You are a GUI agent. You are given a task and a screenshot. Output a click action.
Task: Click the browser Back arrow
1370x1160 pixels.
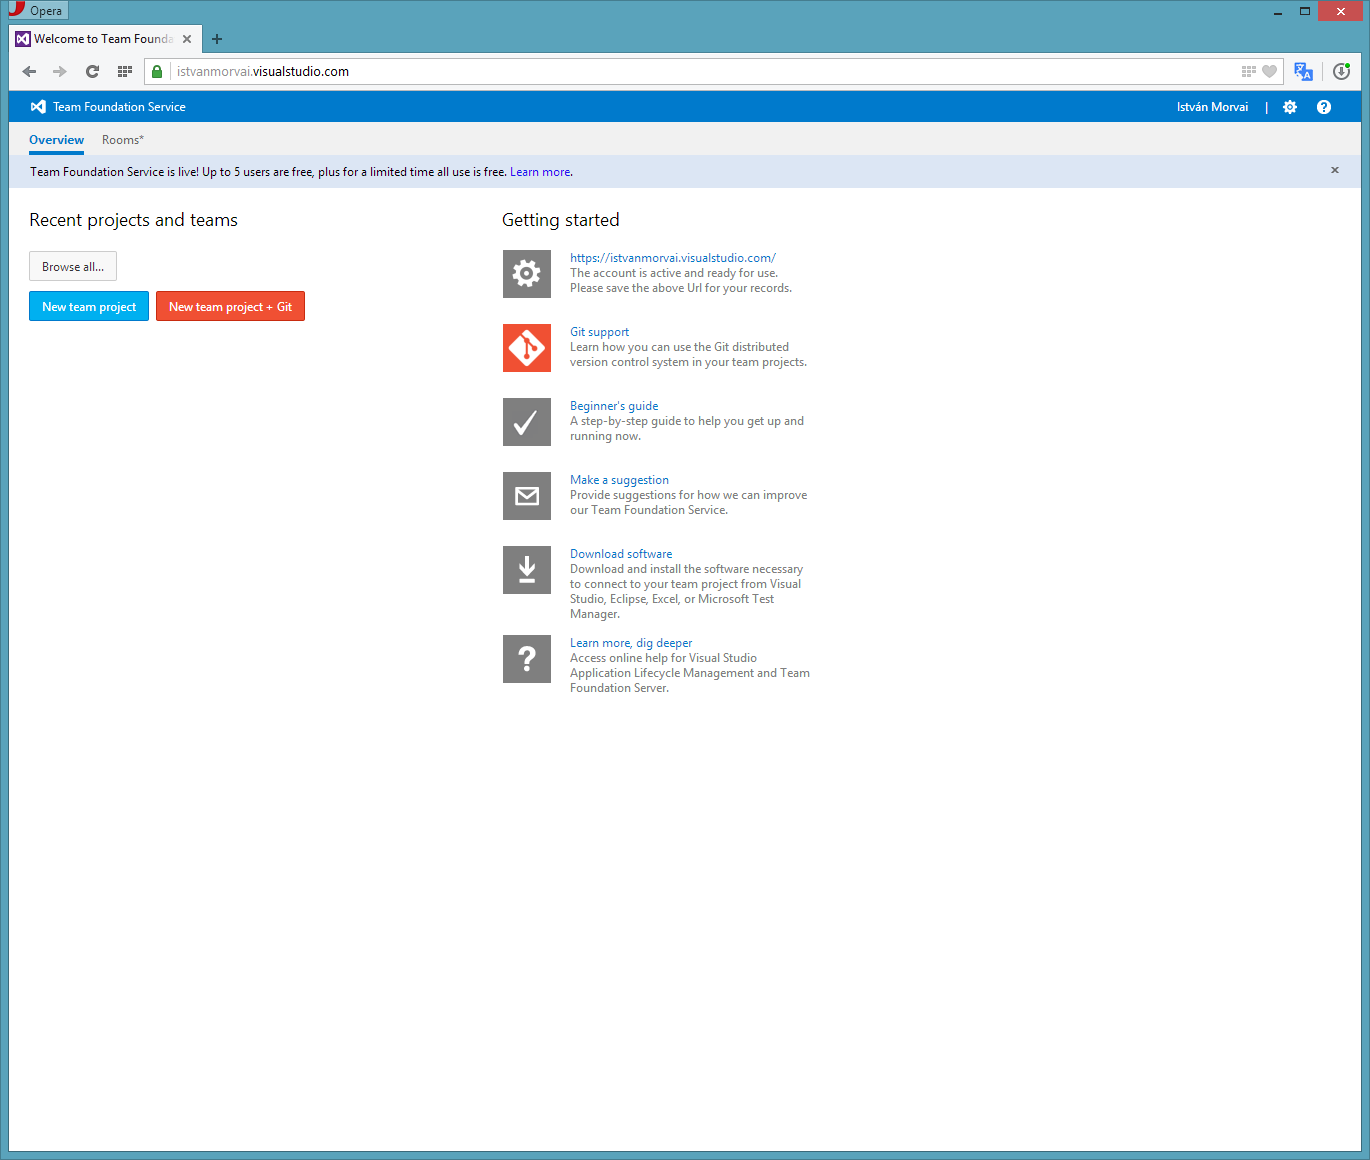coord(29,71)
